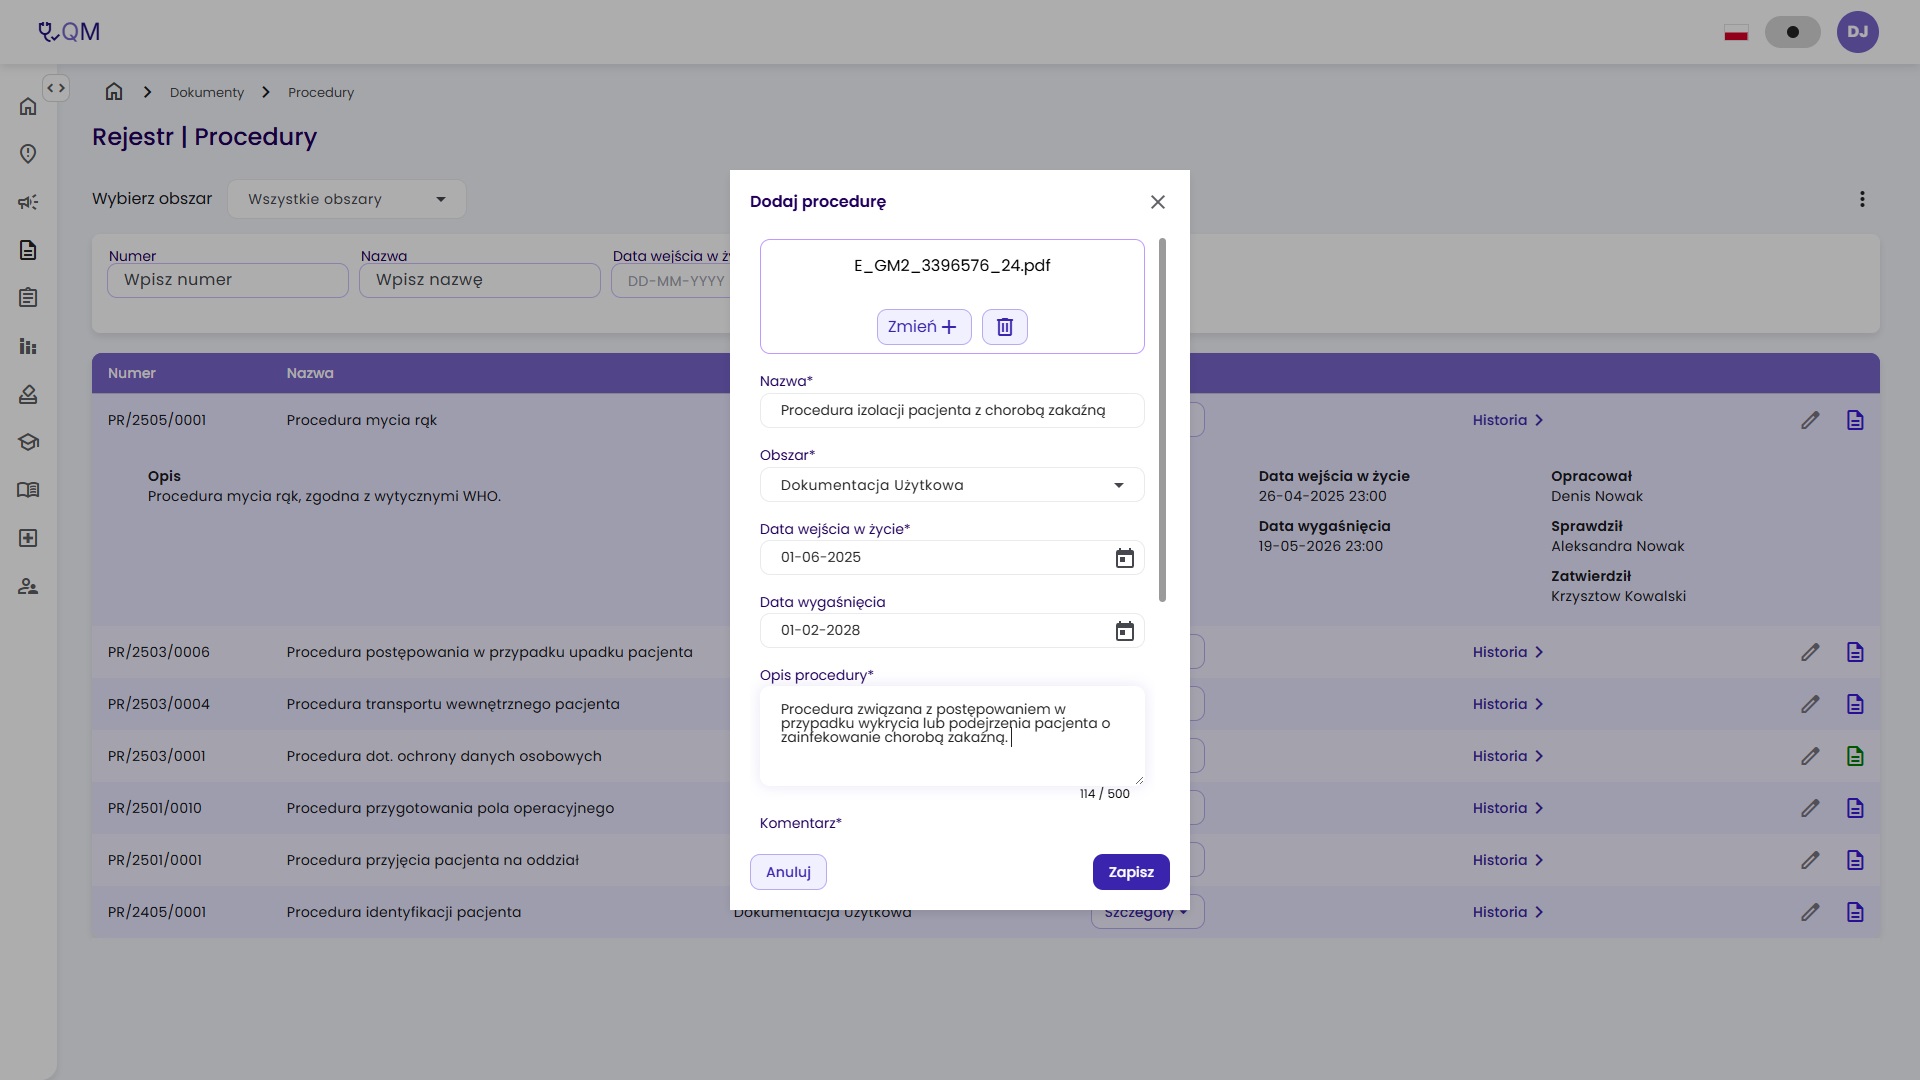The image size is (1920, 1080).
Task: Open the open book sidebar icon
Action: (28, 490)
